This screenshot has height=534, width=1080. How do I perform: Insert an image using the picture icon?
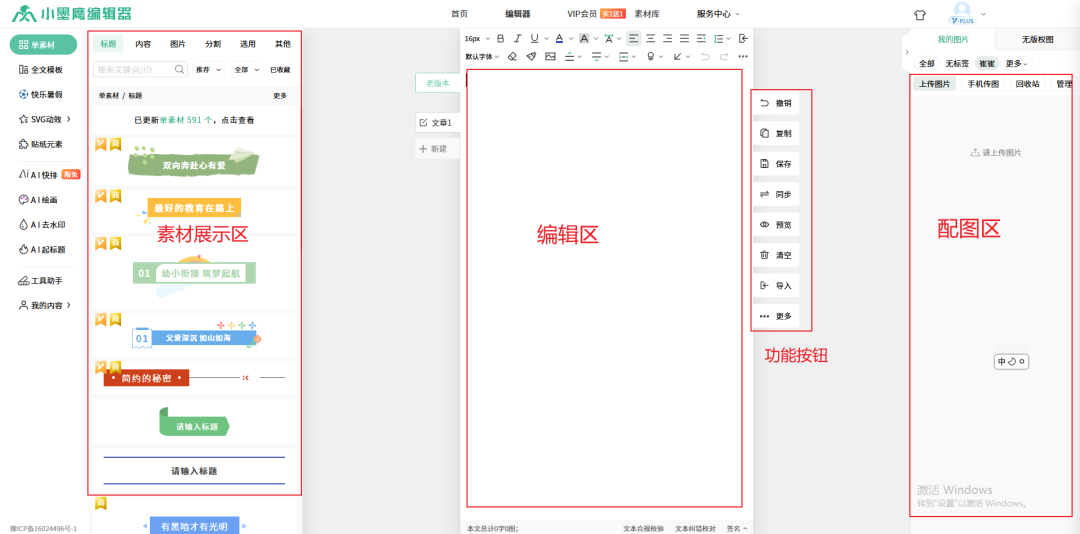click(x=550, y=57)
